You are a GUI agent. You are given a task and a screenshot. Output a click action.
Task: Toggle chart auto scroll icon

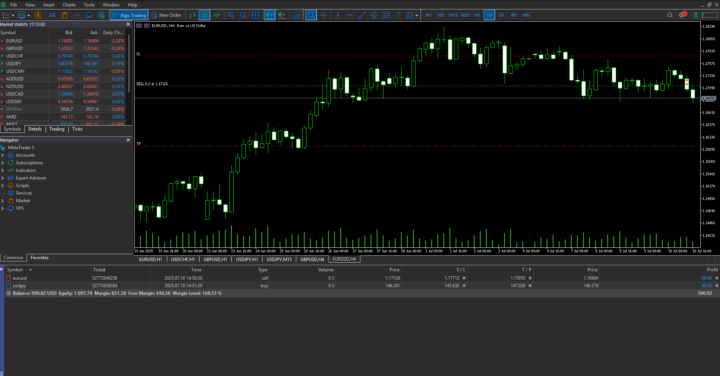click(x=270, y=15)
